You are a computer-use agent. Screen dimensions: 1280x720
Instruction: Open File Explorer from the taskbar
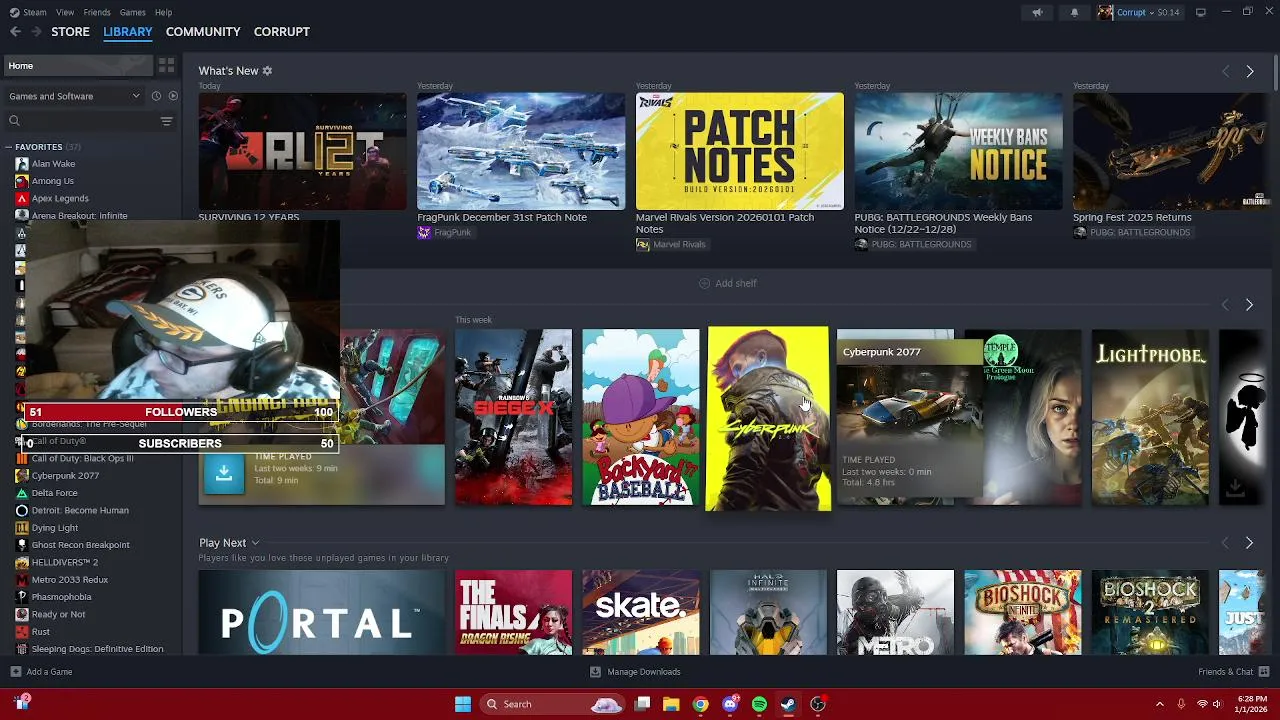coord(671,704)
